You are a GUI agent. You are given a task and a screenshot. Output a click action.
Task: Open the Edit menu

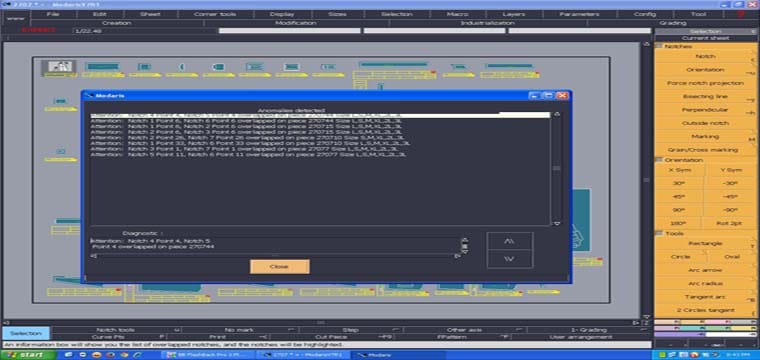[99, 14]
